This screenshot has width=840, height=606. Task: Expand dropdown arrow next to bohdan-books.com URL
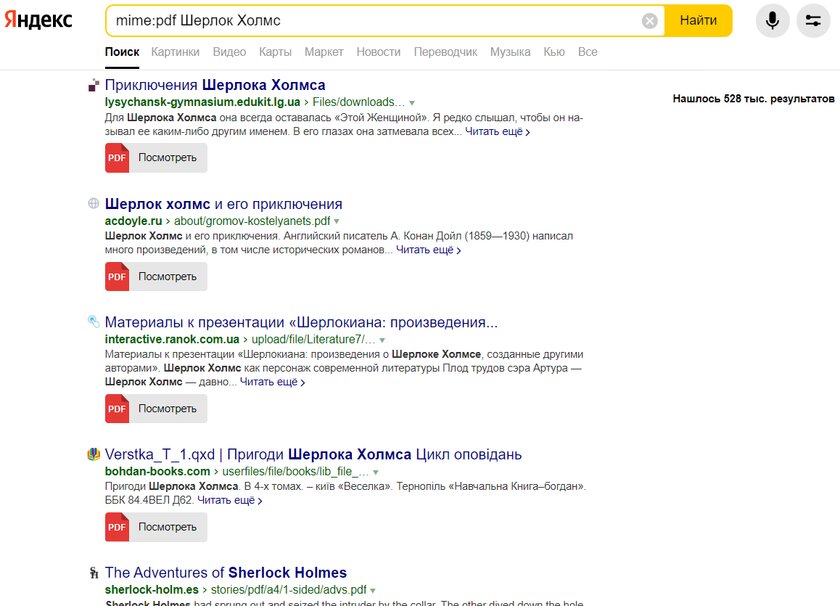coord(376,472)
